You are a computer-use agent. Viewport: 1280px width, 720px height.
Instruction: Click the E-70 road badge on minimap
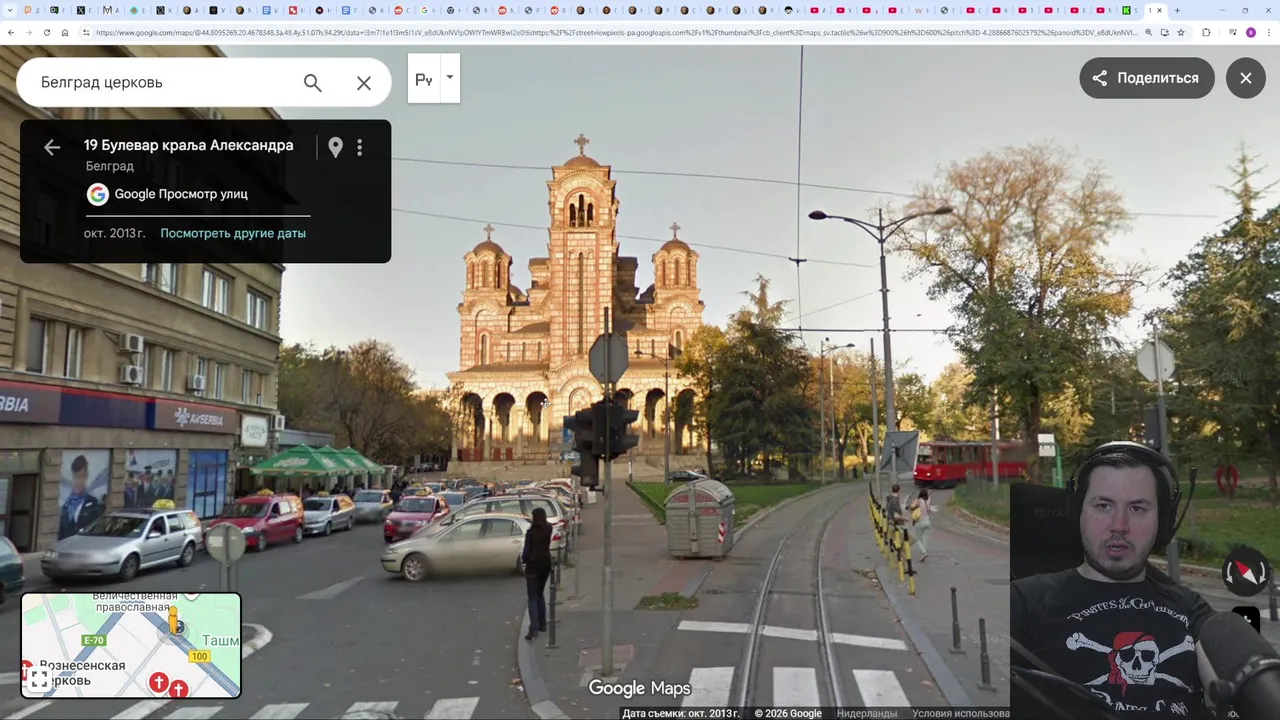pos(94,640)
